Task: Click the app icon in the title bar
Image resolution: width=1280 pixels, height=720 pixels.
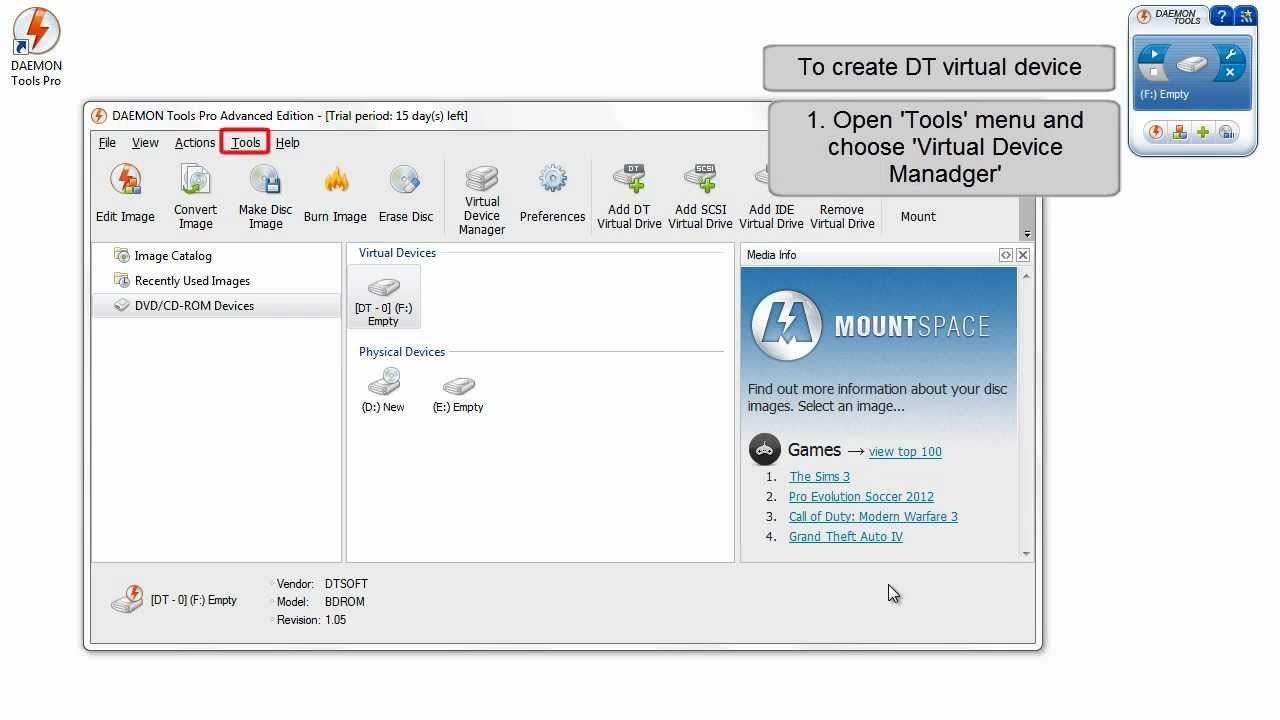Action: [x=99, y=116]
